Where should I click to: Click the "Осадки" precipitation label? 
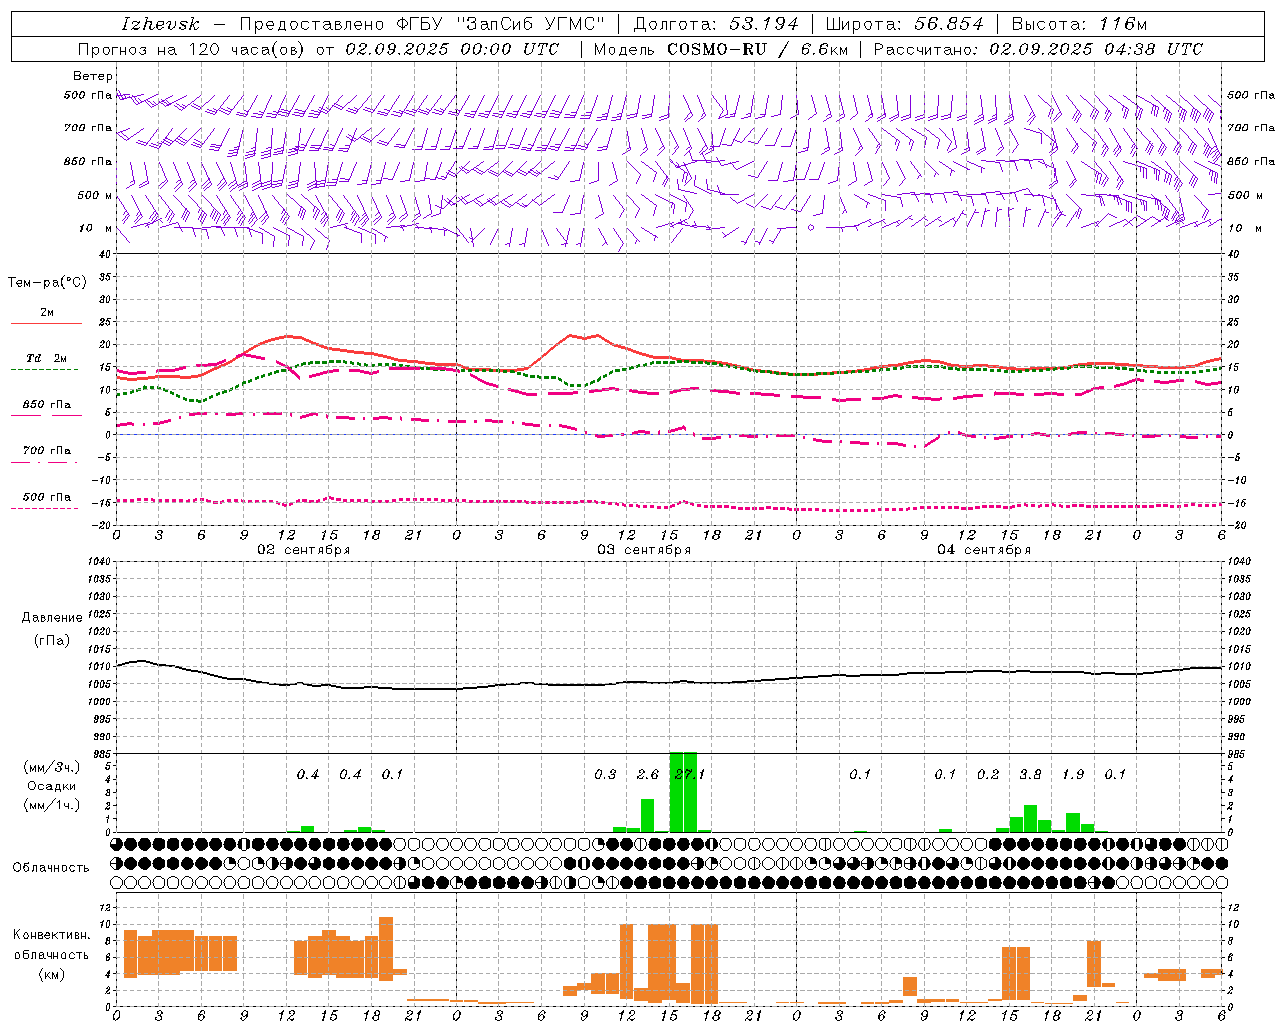51,786
